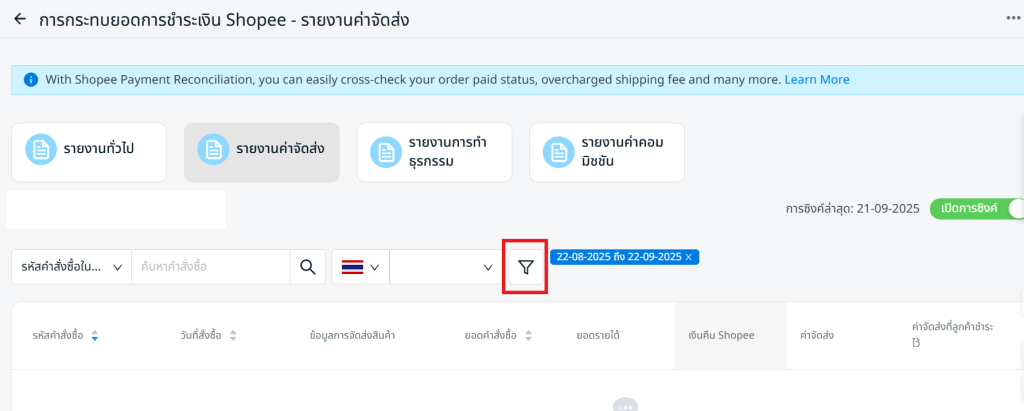The image size is (1024, 411).
Task: Remove the 22-08-2025 date range filter tag
Action: (x=689, y=257)
